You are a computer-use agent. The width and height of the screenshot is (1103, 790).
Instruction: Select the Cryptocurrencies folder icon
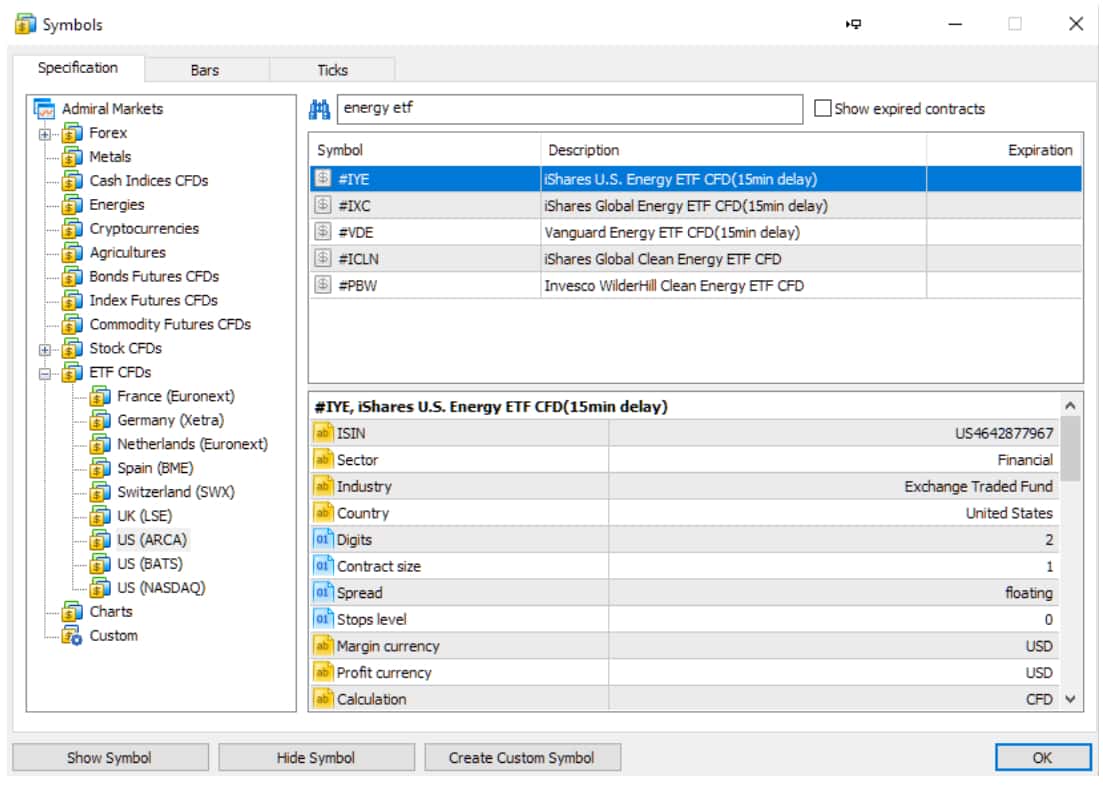(x=72, y=229)
